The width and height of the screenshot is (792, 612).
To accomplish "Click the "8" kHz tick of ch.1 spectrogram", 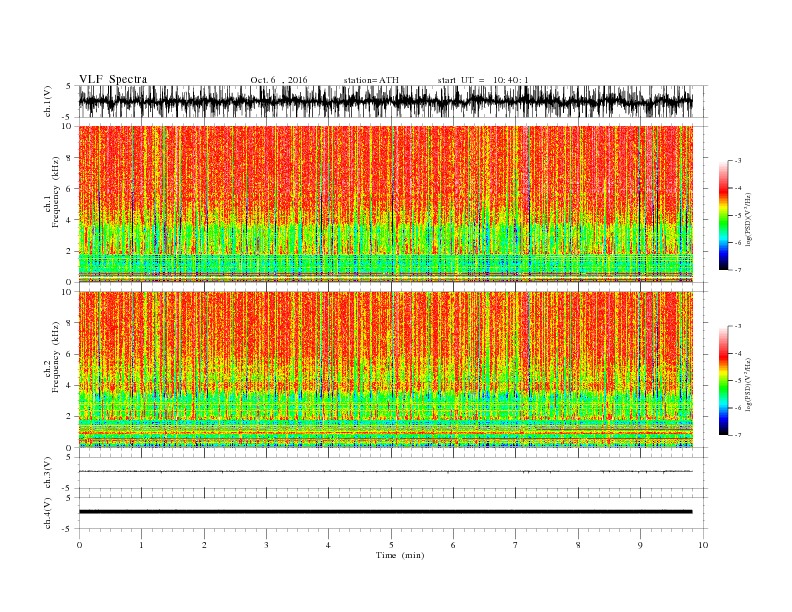I will [x=69, y=158].
